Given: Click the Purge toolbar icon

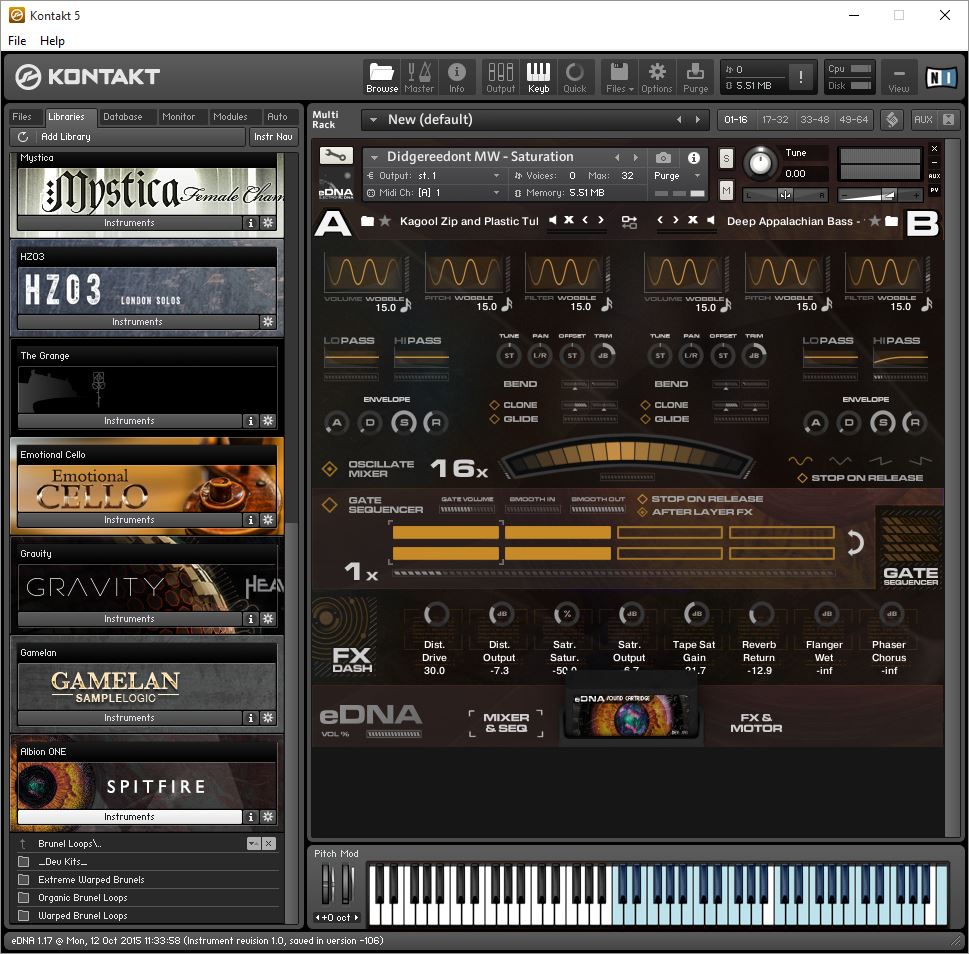Looking at the screenshot, I should 695,77.
